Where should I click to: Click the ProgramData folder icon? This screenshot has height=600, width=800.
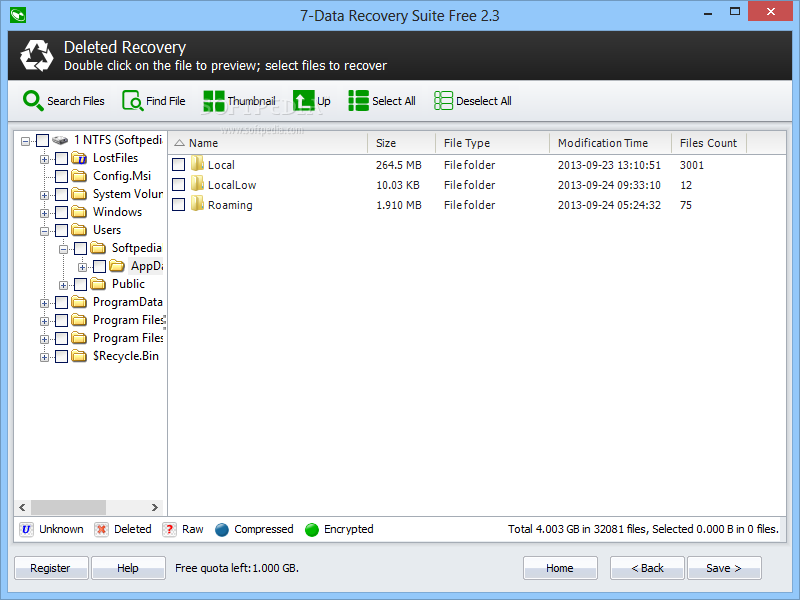pyautogui.click(x=79, y=302)
